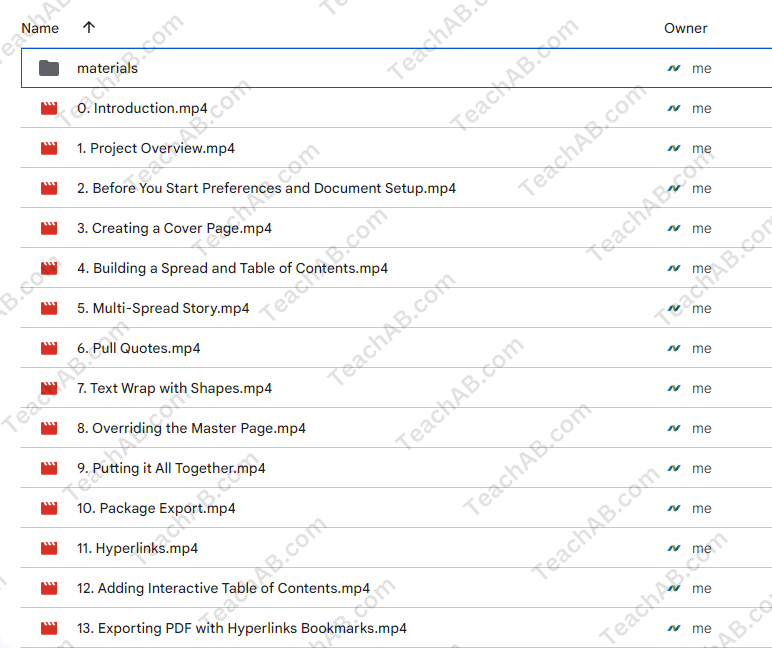Sort by the Name column header
Image resolution: width=772 pixels, height=648 pixels.
tap(40, 28)
